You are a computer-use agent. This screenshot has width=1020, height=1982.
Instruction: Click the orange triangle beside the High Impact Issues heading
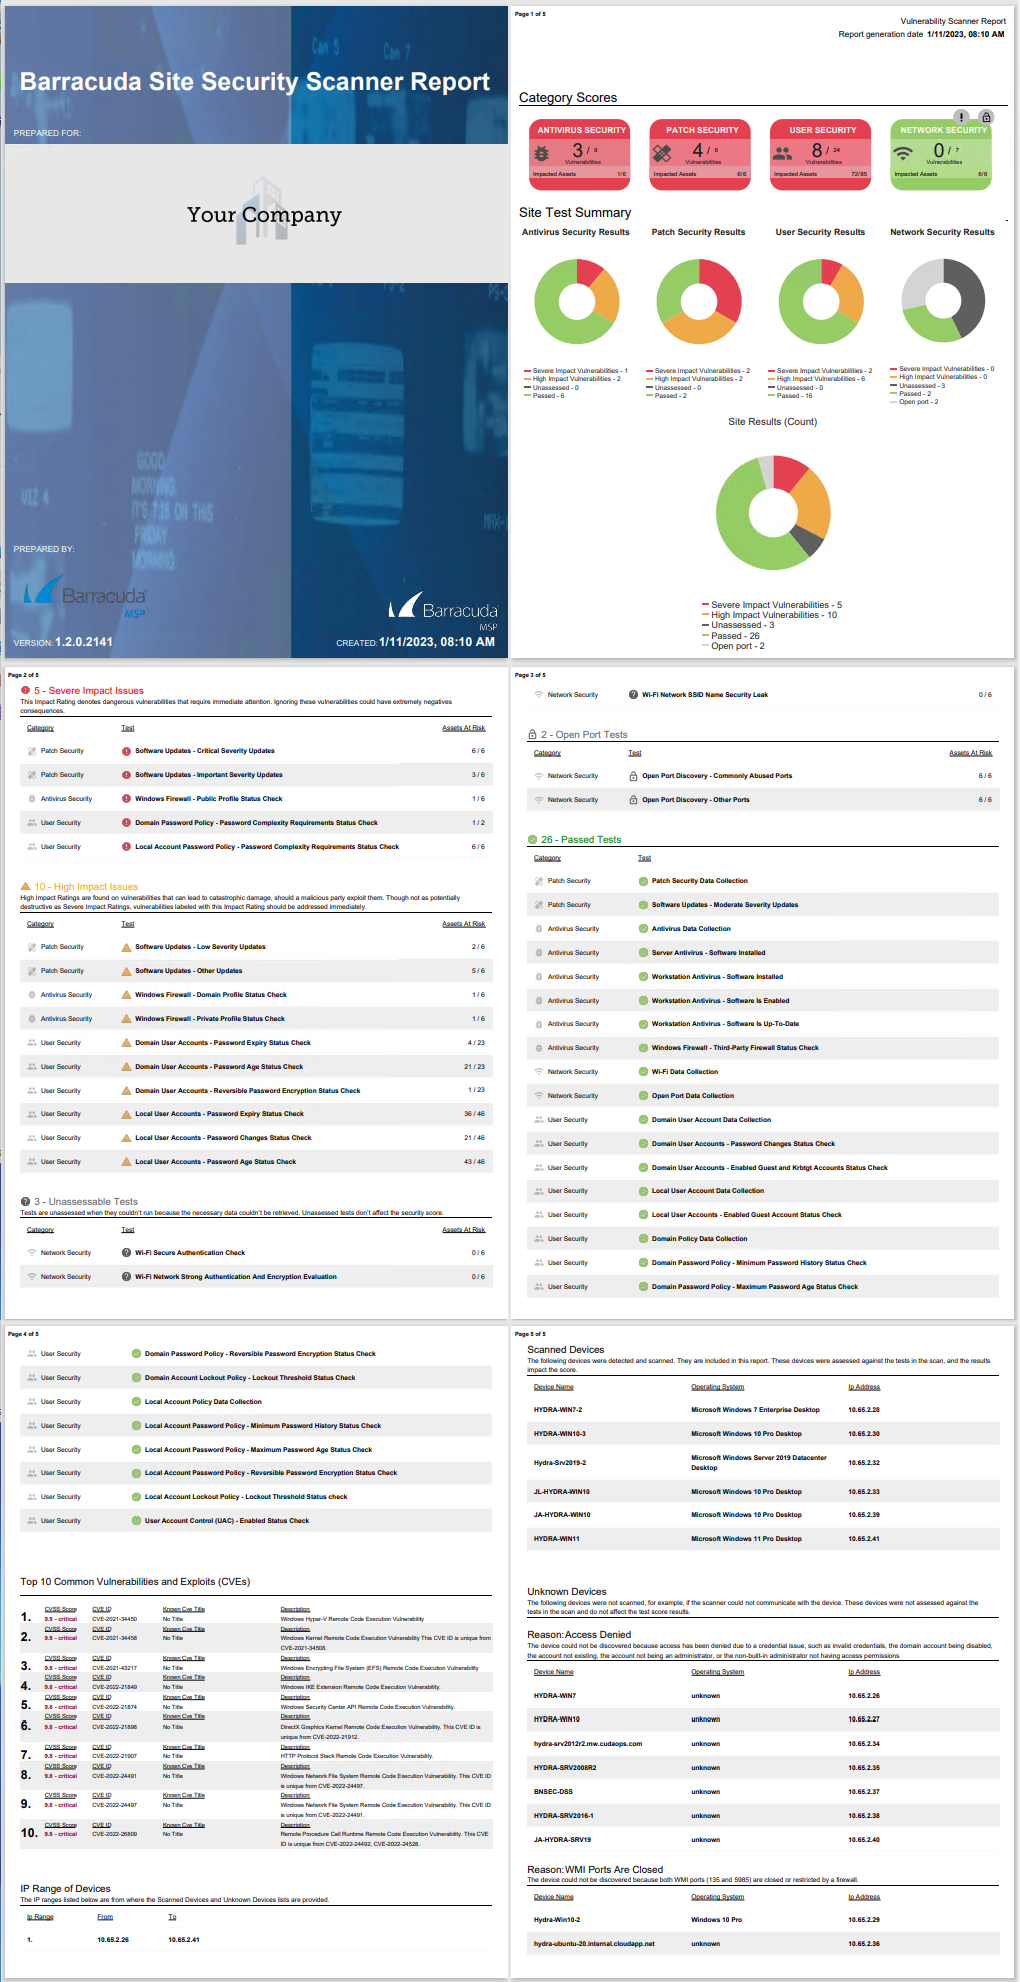tap(26, 886)
